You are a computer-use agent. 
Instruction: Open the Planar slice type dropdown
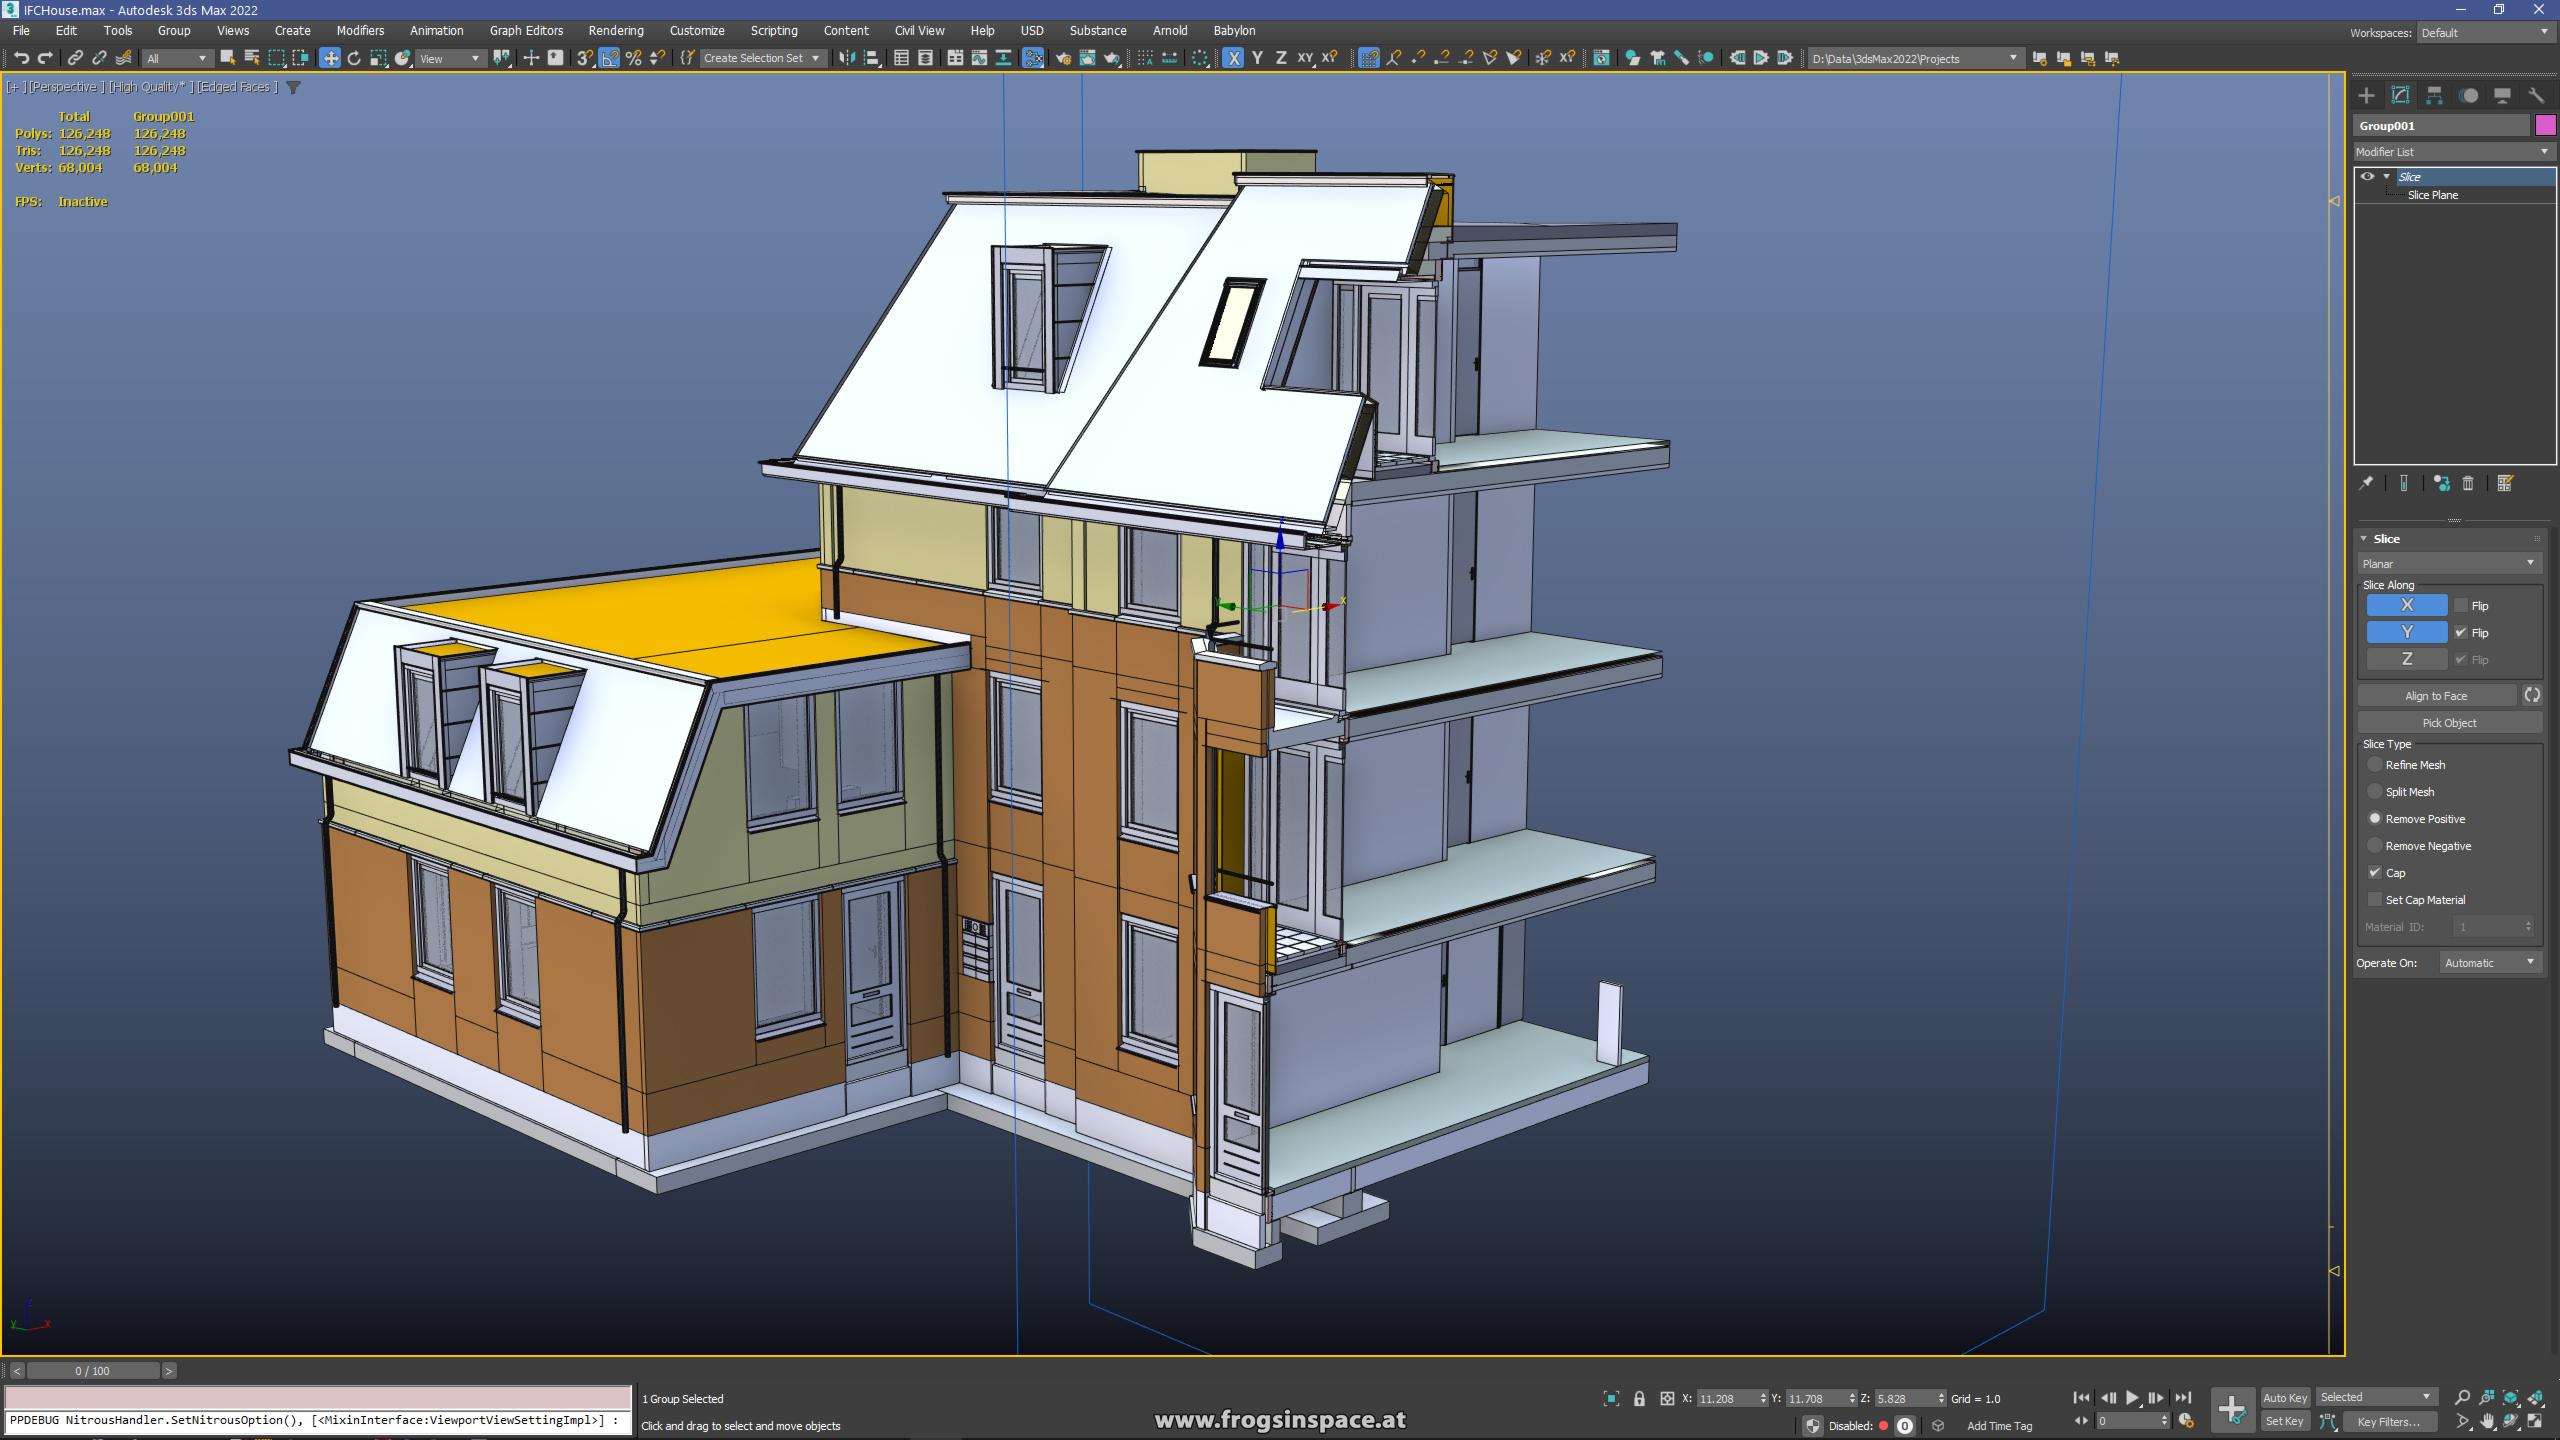(2448, 563)
